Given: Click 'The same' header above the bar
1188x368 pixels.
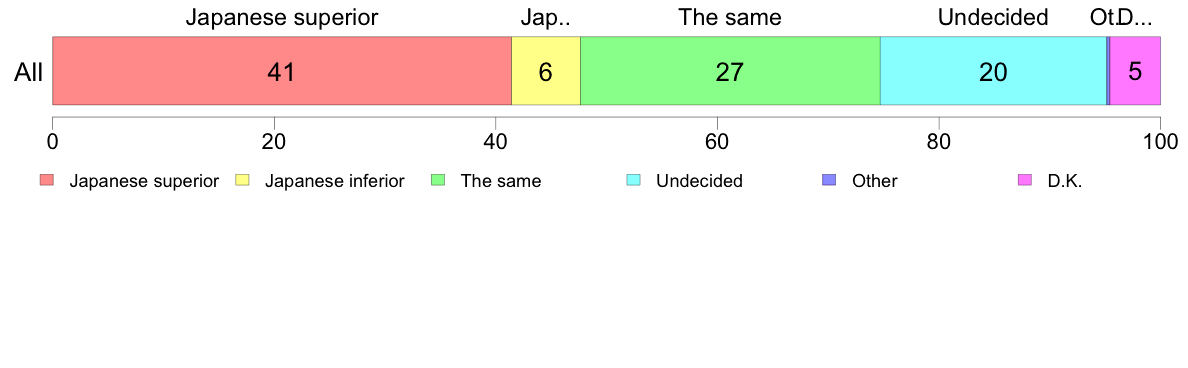Looking at the screenshot, I should pos(730,17).
